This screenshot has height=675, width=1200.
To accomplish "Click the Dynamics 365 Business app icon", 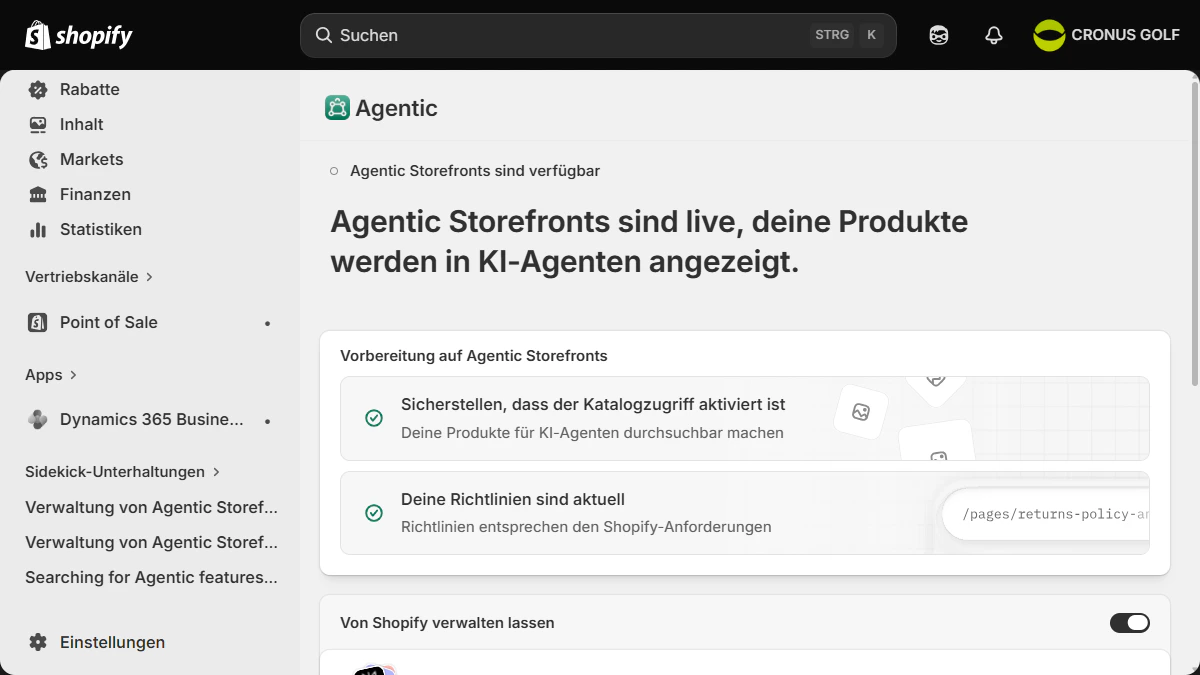I will point(38,420).
